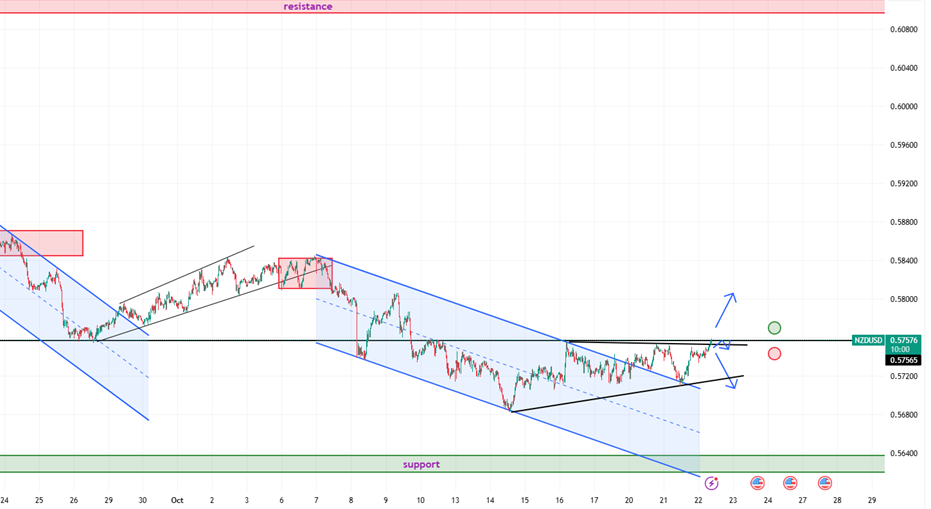Select the green circle marker

pos(774,328)
